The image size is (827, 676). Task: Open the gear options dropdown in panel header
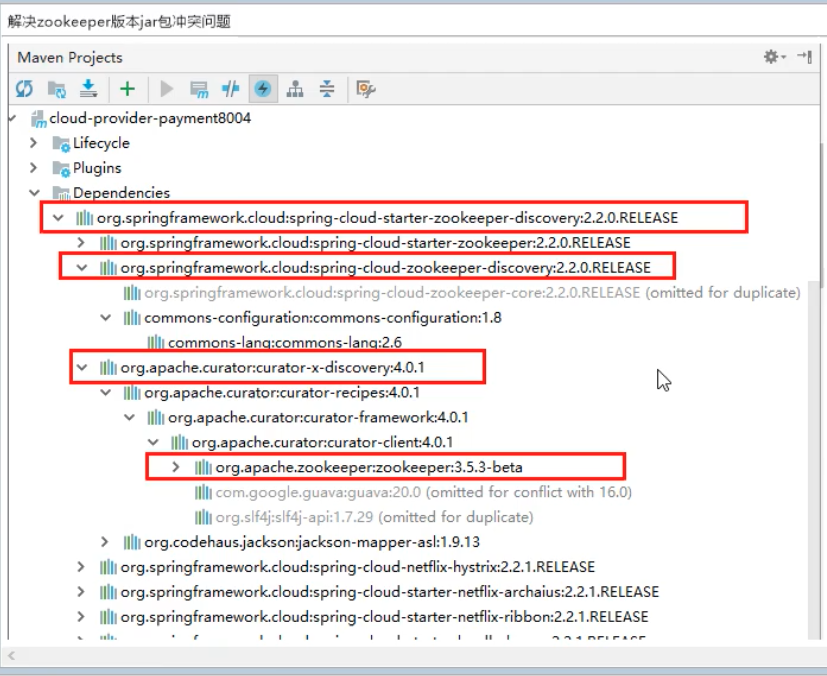coord(774,57)
